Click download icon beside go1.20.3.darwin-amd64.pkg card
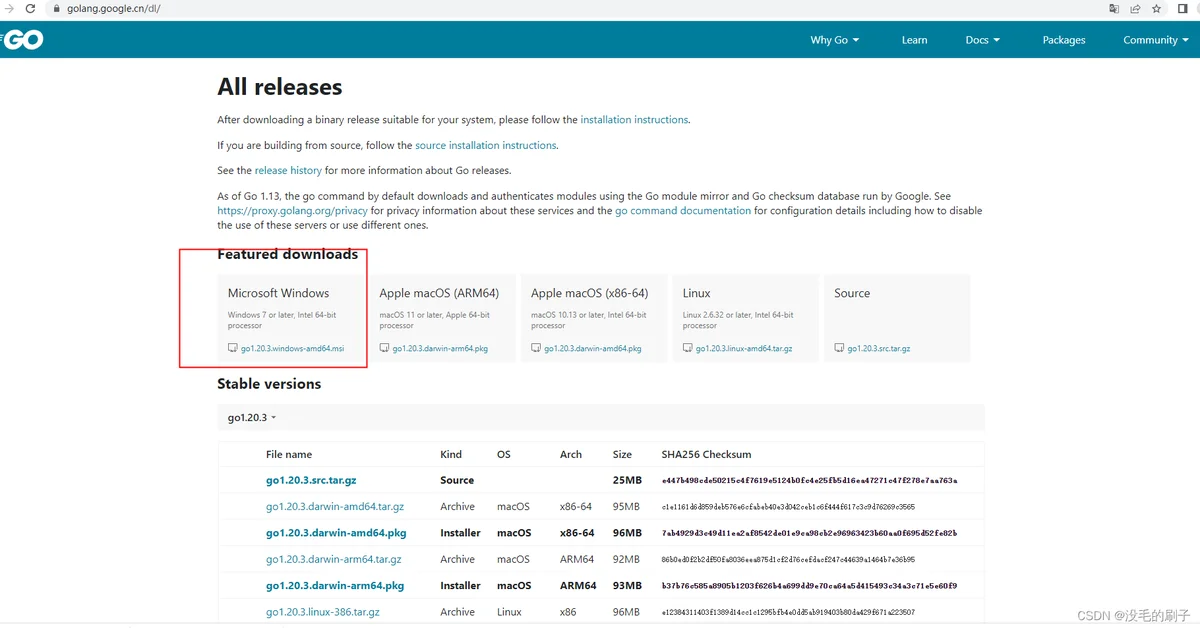 pyautogui.click(x=536, y=349)
